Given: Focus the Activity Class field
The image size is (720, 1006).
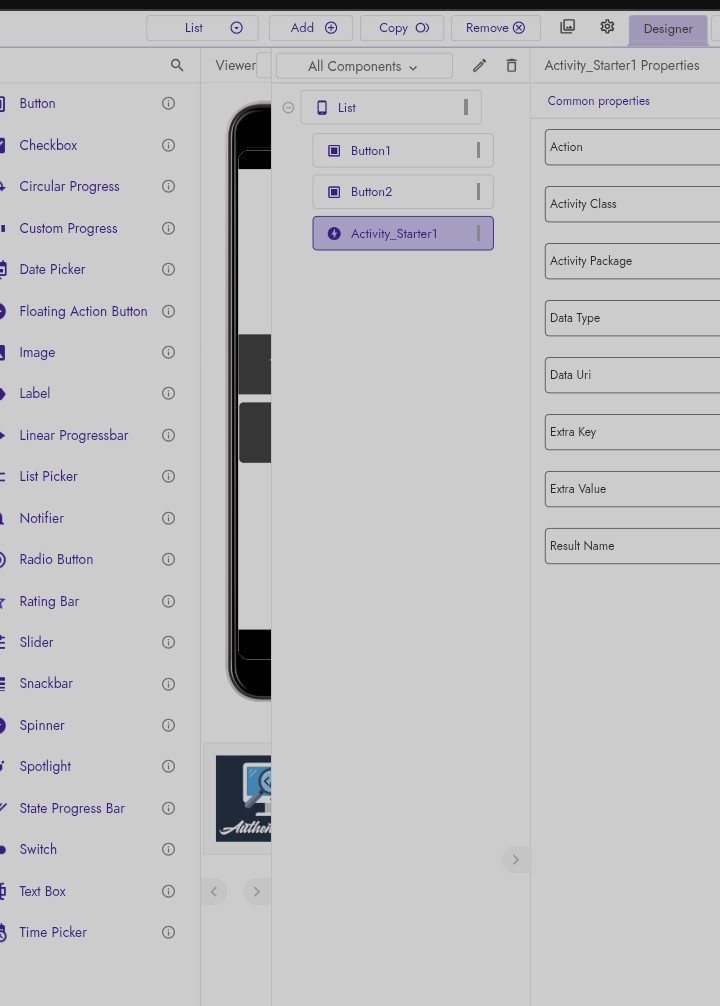Looking at the screenshot, I should (x=633, y=204).
